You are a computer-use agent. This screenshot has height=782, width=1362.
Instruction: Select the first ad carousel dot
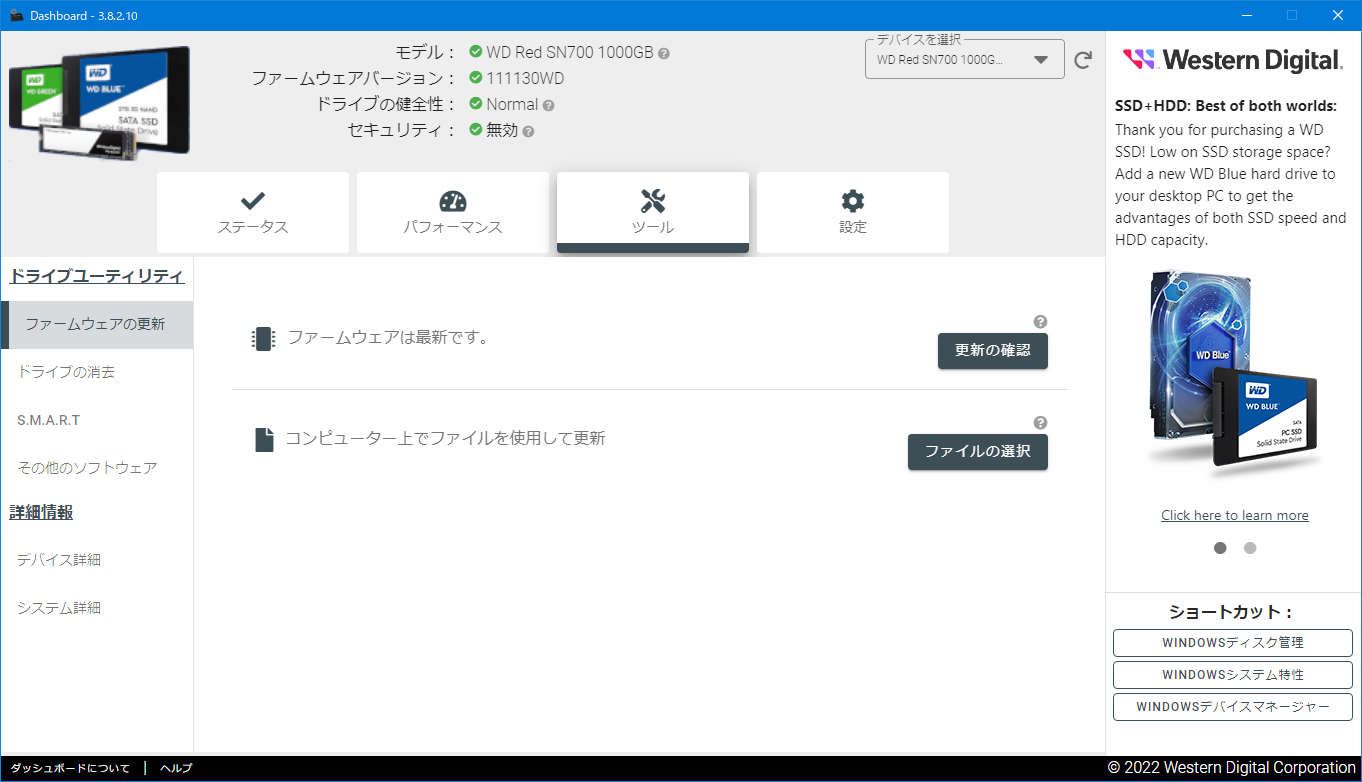tap(1220, 548)
